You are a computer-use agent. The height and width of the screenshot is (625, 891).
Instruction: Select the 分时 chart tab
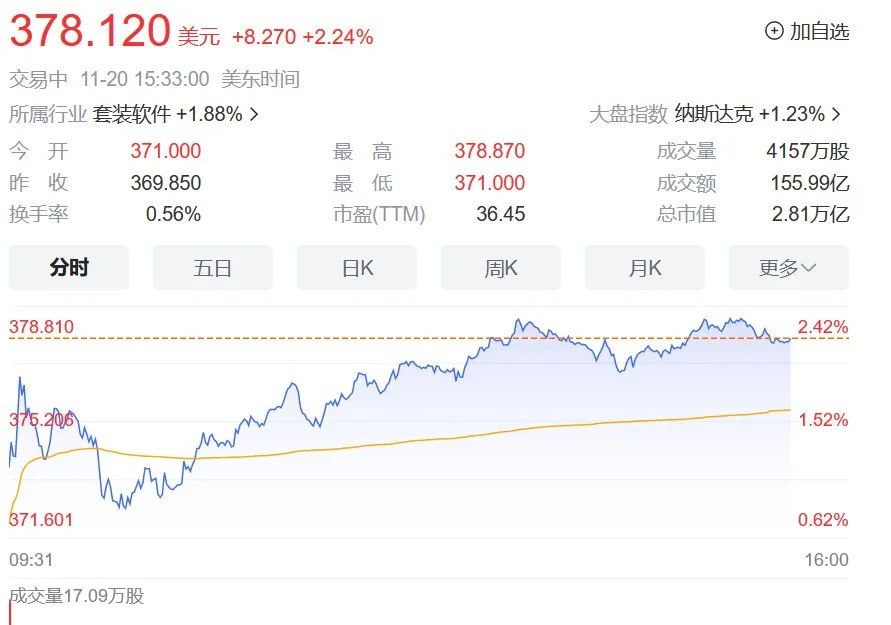(69, 268)
